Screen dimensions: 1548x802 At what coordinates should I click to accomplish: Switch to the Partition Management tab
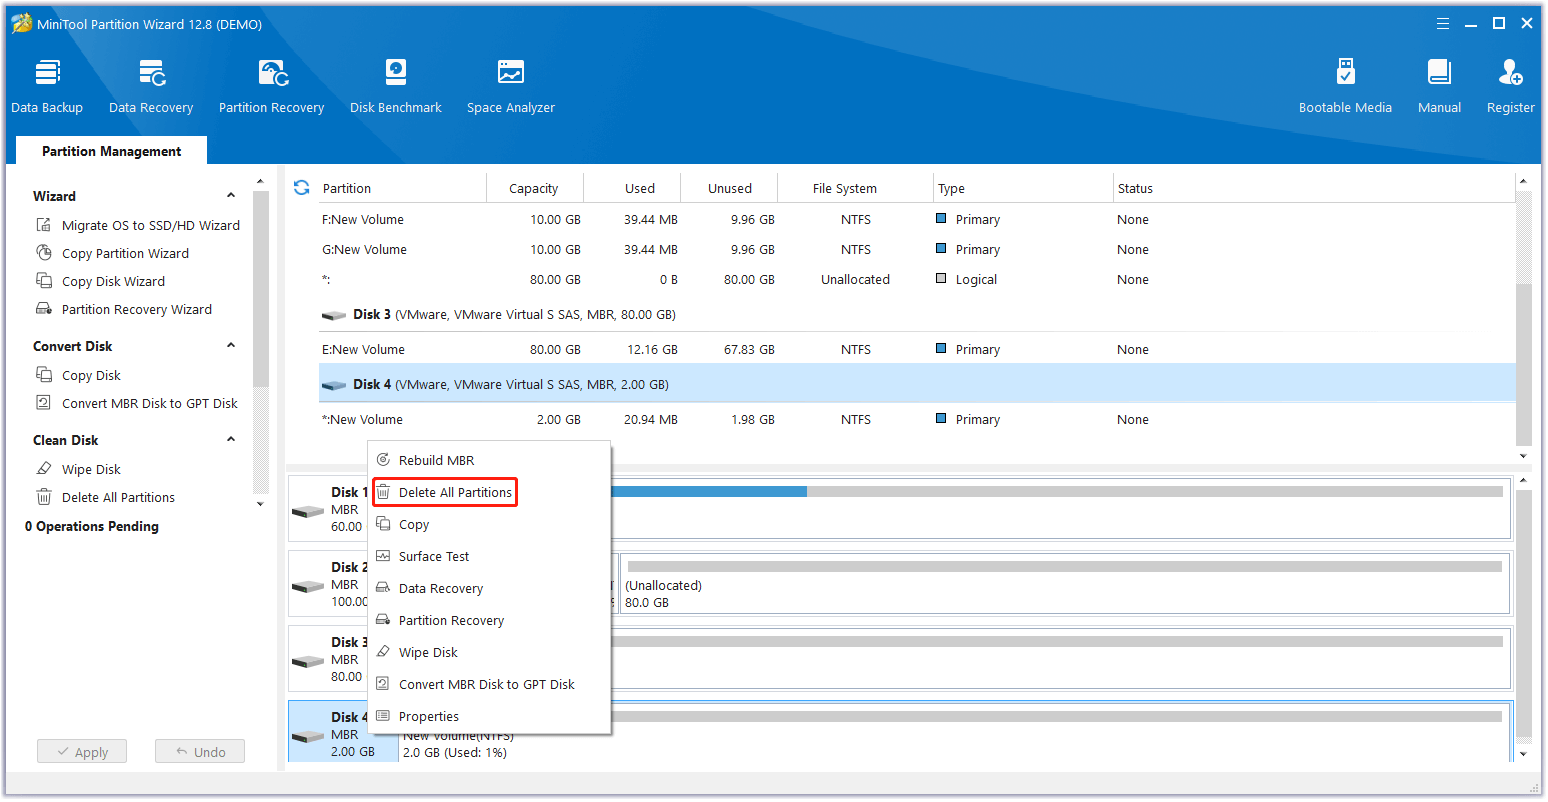[112, 151]
